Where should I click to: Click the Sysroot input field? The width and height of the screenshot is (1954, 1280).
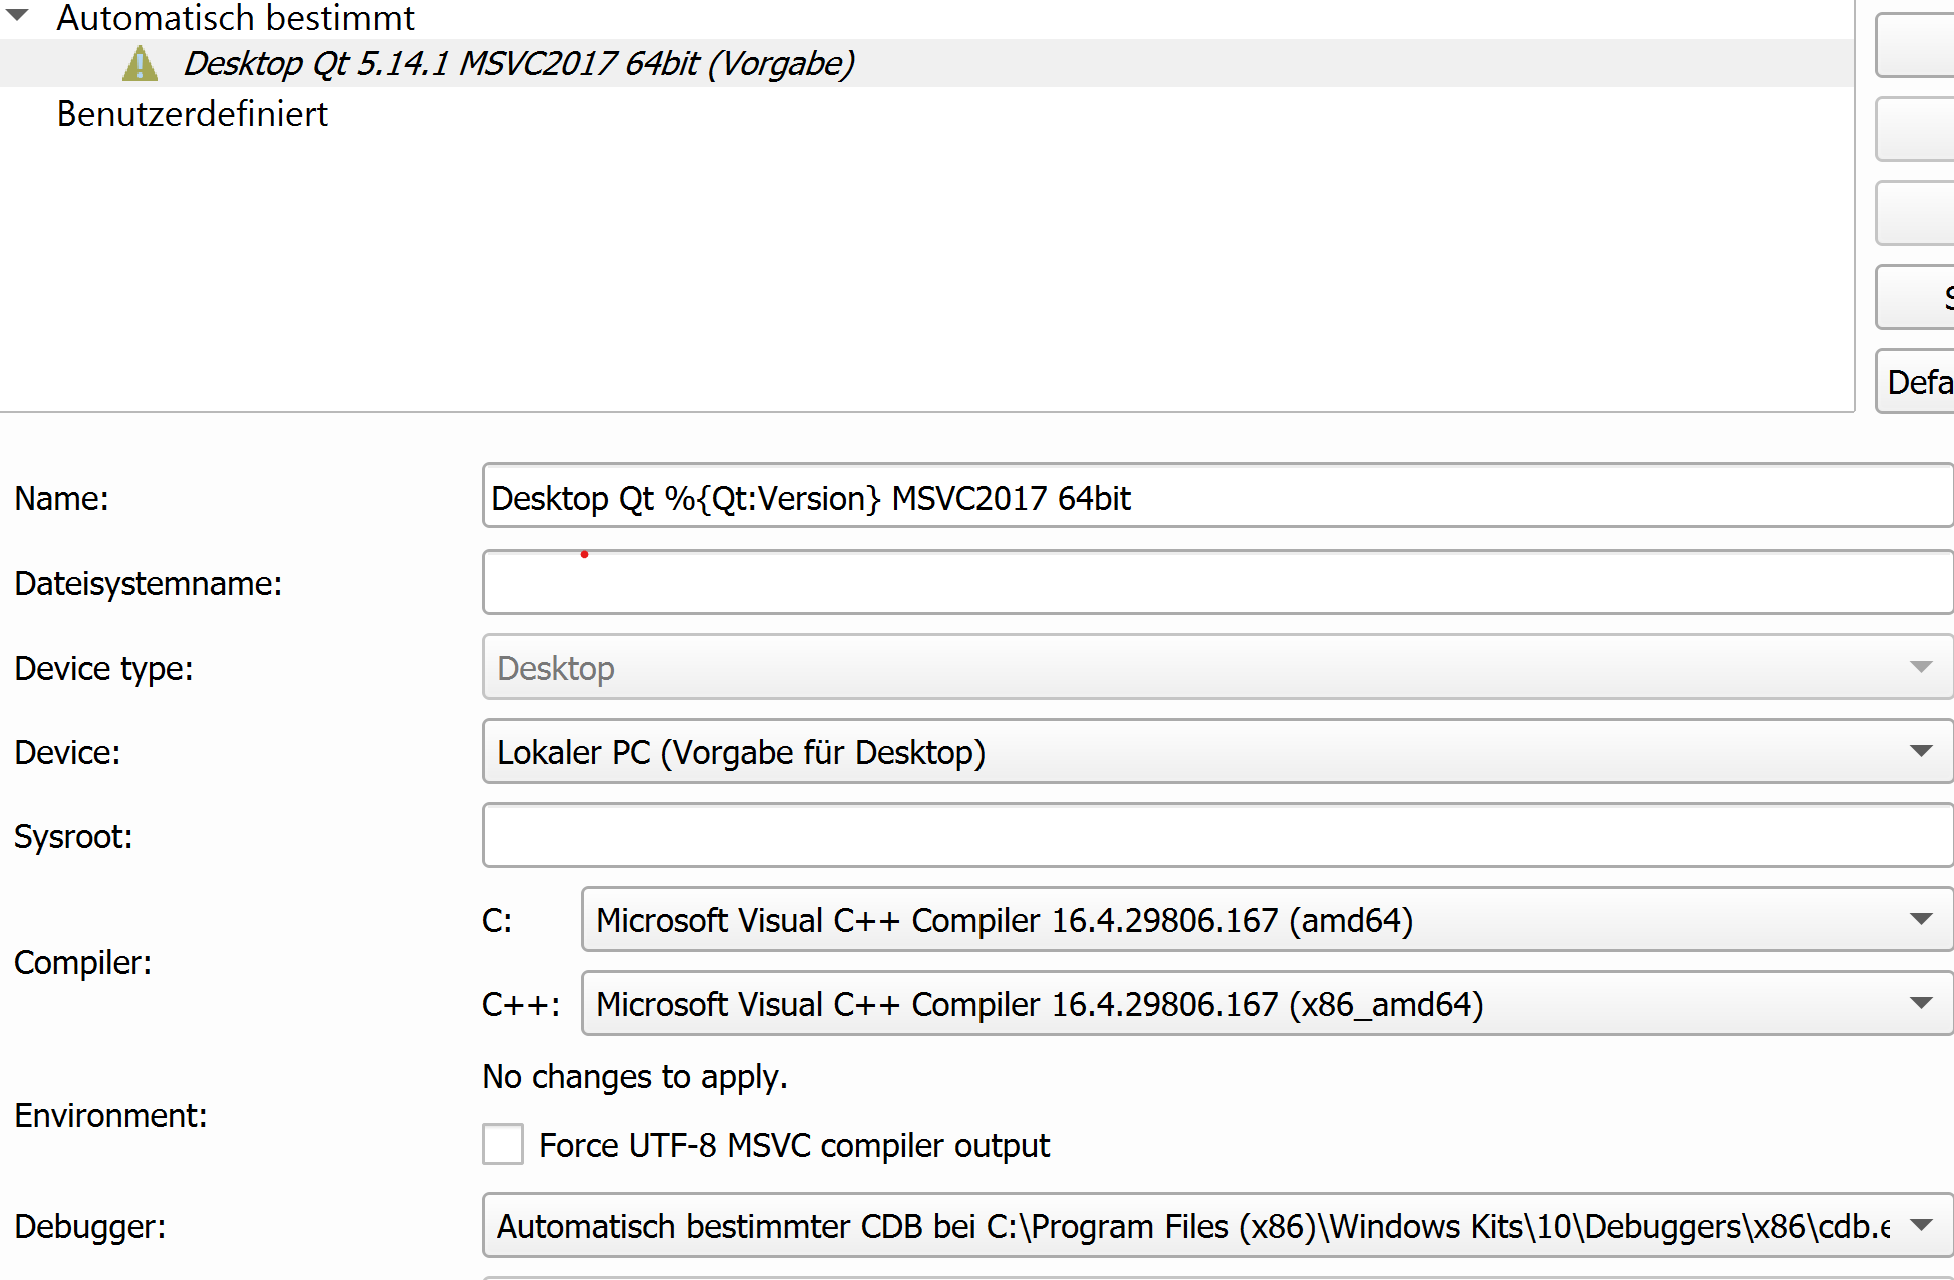[x=1215, y=836]
